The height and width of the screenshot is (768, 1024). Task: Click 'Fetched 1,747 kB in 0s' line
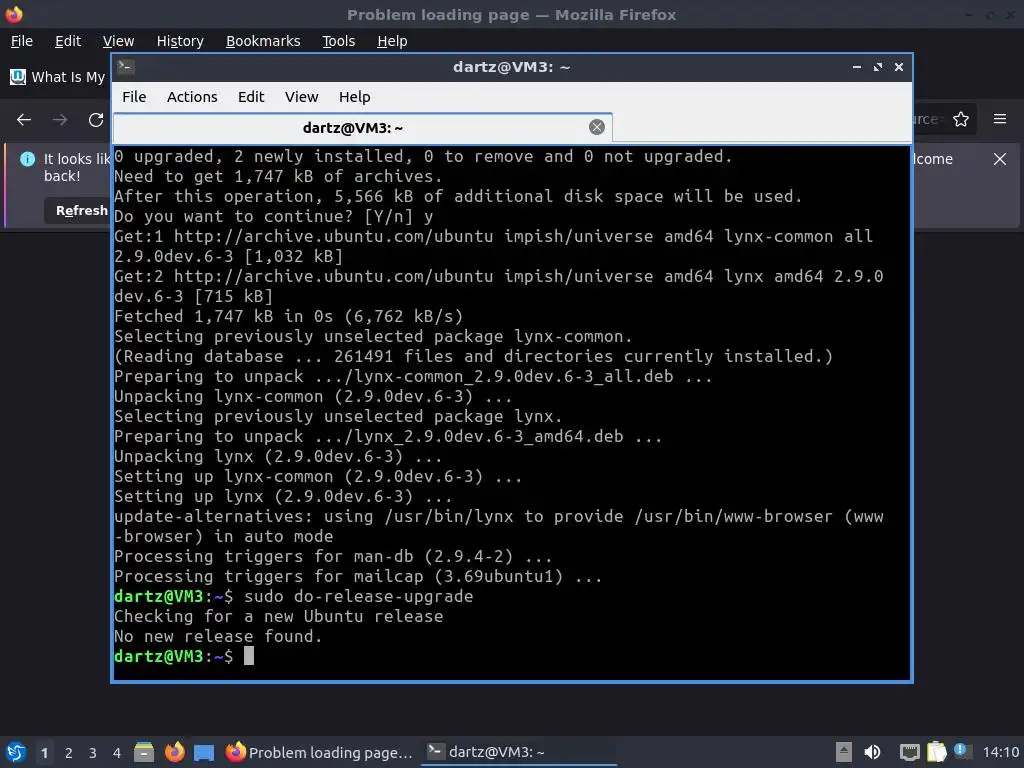(288, 316)
